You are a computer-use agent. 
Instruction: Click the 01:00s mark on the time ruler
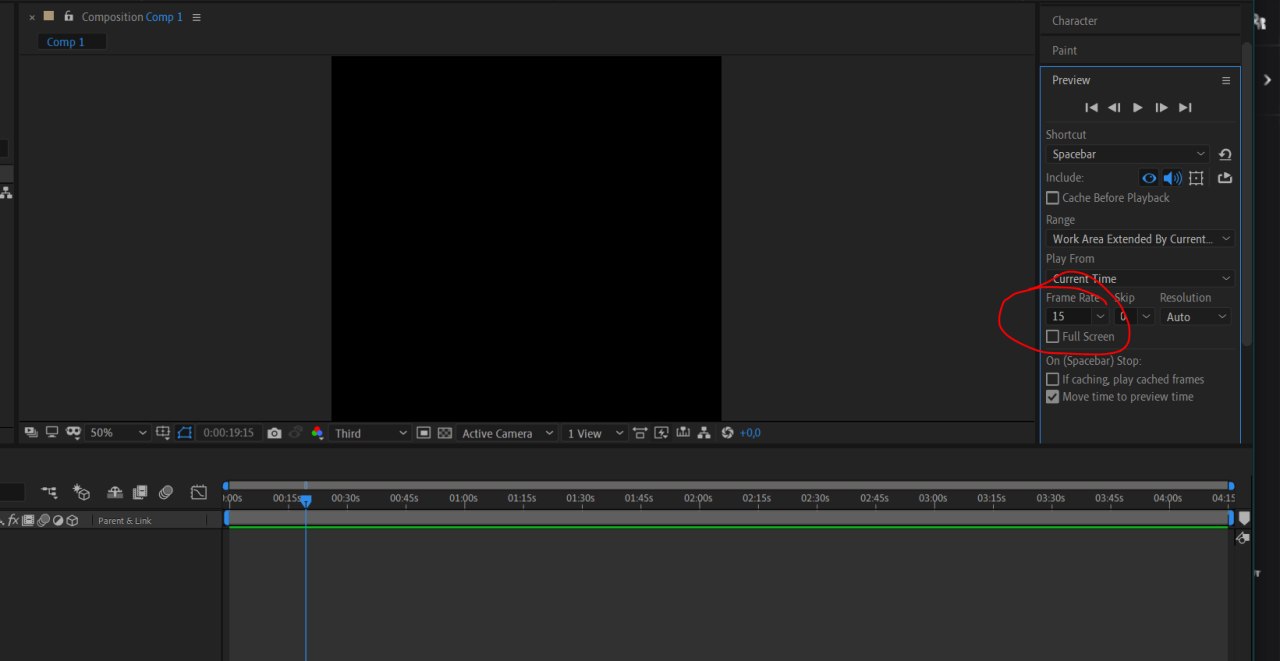coord(463,498)
